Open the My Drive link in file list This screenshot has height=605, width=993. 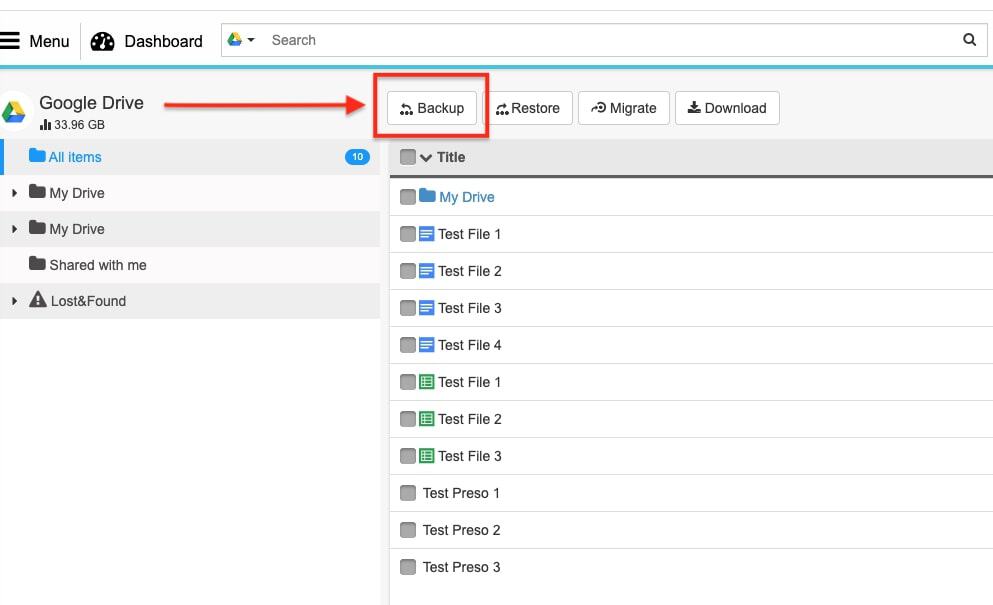point(466,197)
